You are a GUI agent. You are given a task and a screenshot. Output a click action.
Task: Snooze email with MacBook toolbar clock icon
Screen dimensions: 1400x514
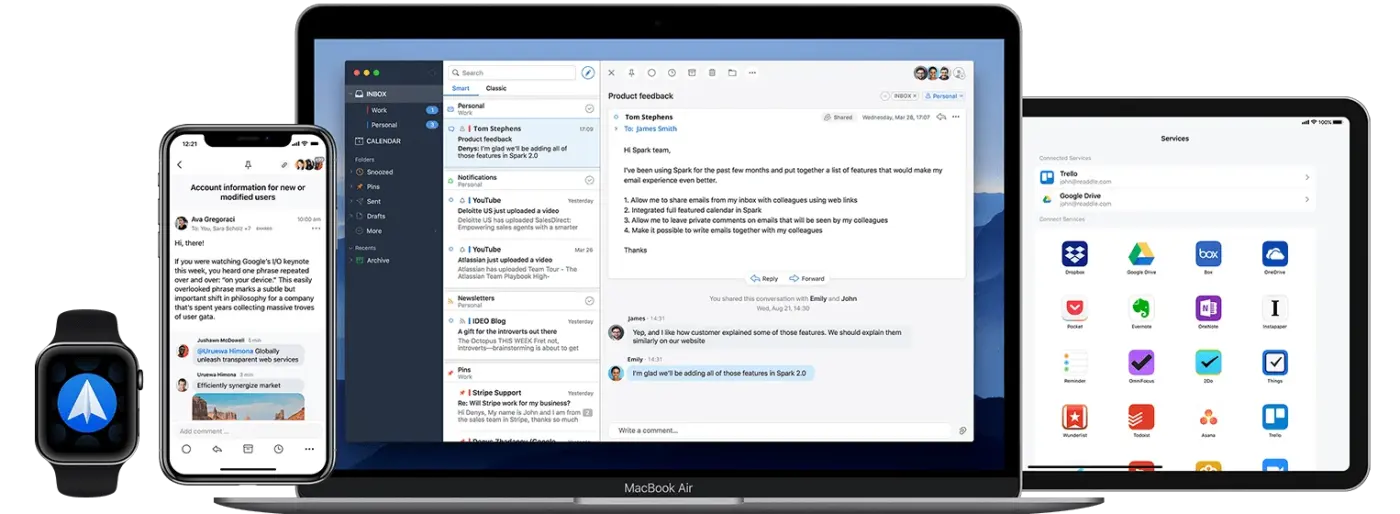pos(672,73)
